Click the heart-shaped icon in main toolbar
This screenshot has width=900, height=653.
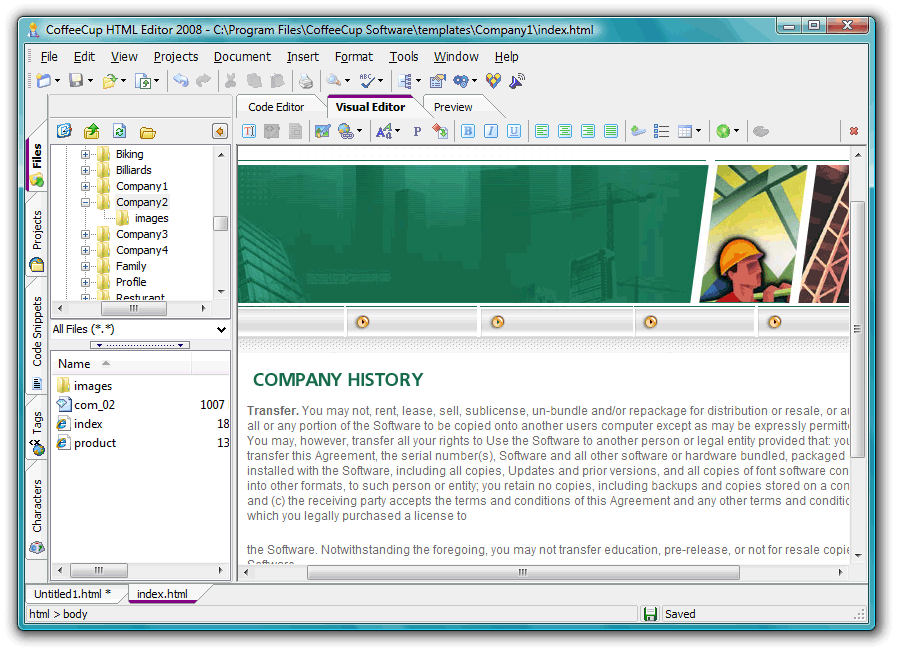coord(493,81)
